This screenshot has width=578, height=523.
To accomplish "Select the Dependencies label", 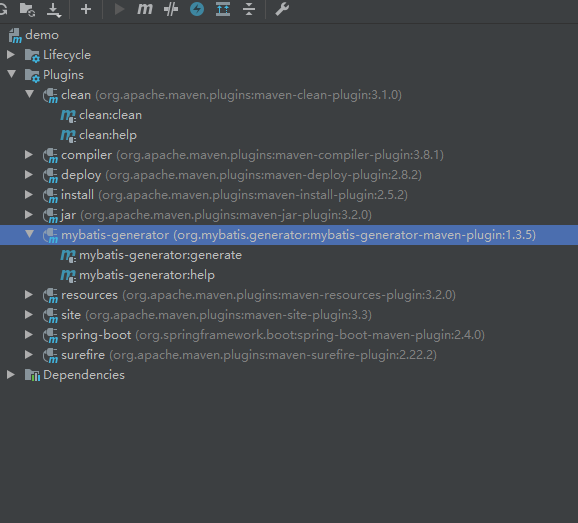I will click(x=84, y=375).
